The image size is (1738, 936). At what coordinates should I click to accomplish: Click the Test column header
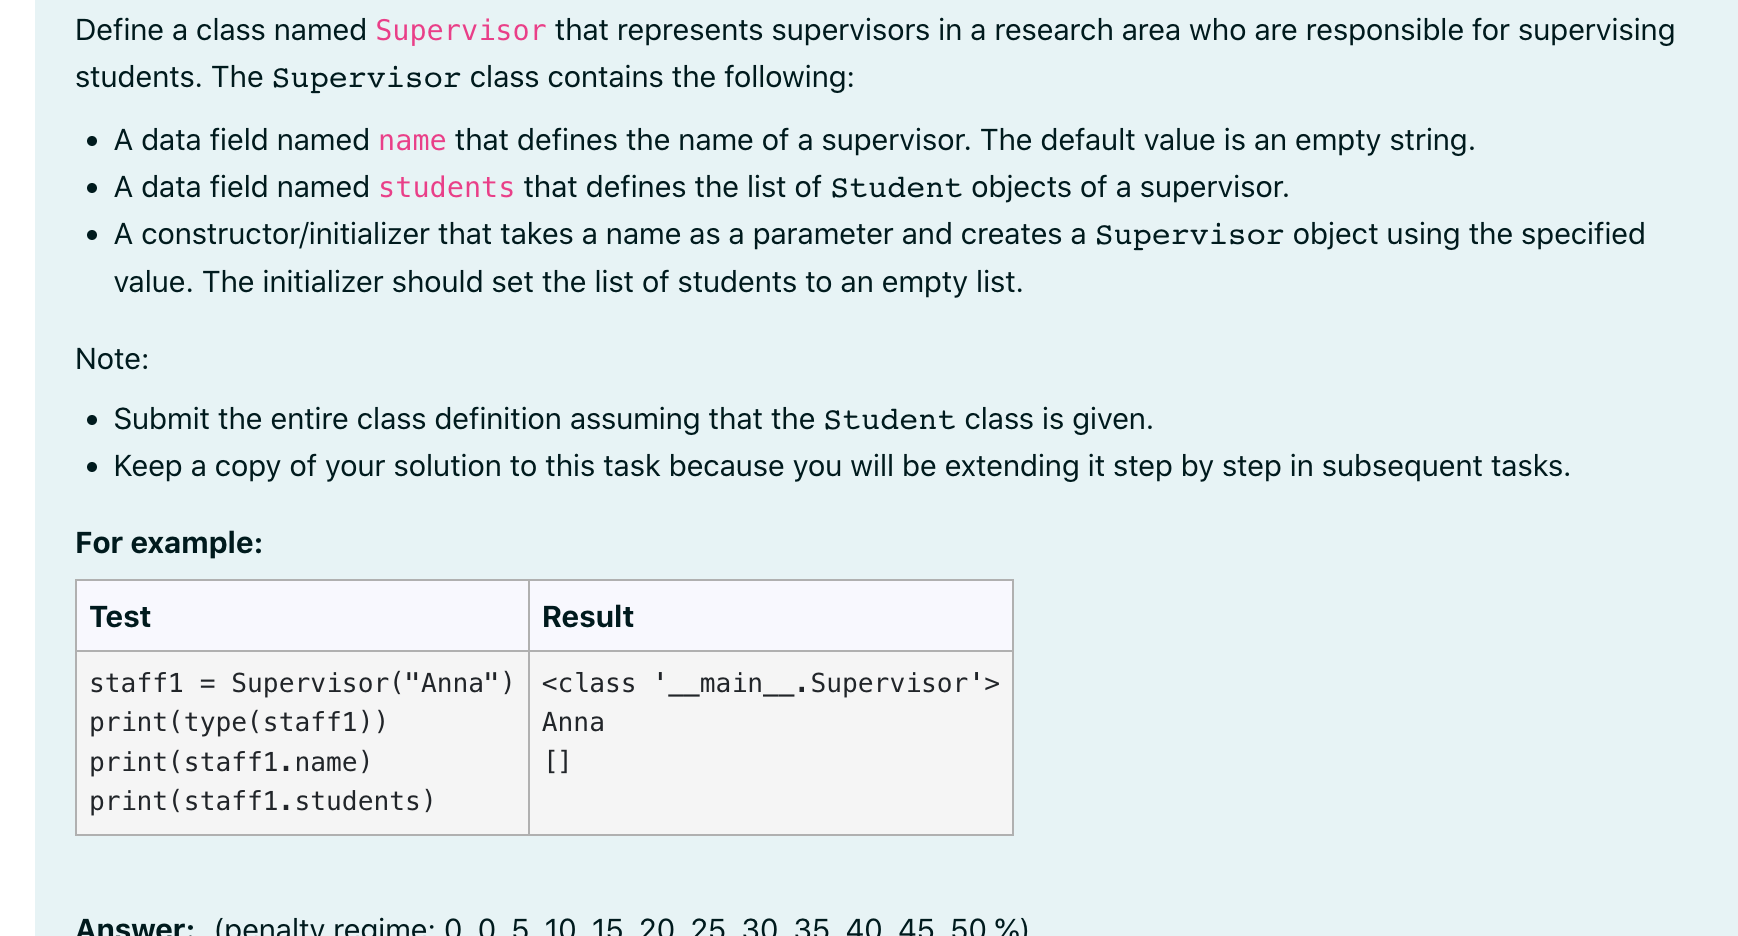coord(120,616)
